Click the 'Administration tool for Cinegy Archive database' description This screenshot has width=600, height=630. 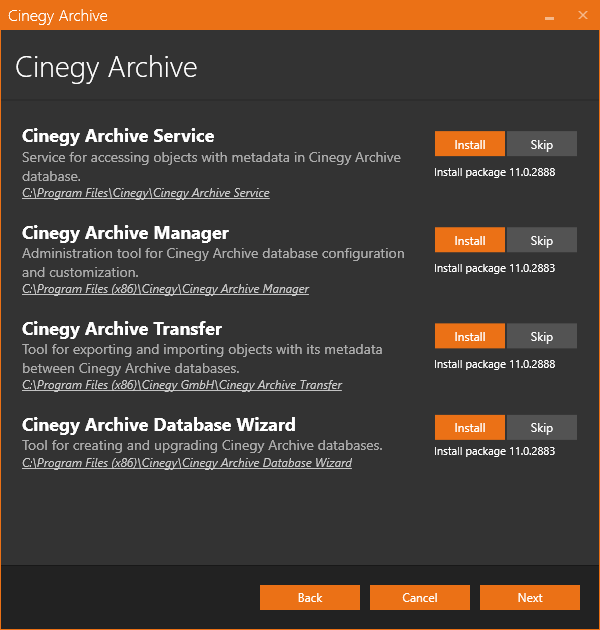[x=213, y=263]
